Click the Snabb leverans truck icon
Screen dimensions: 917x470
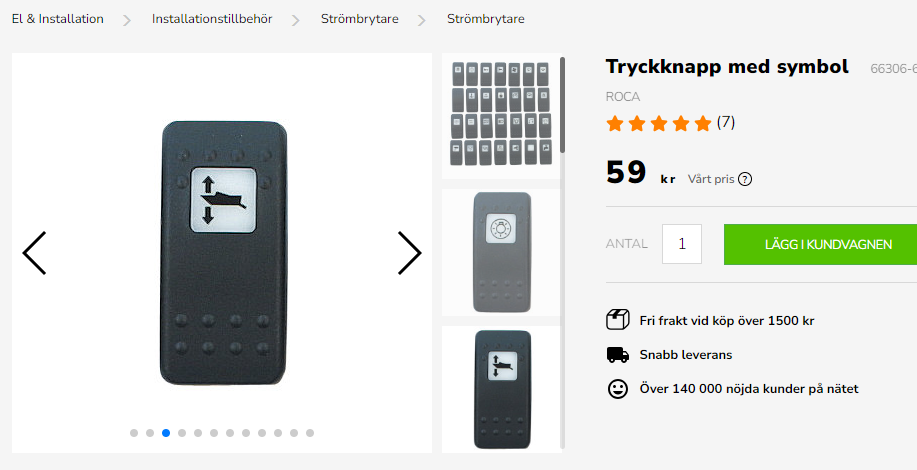[618, 355]
